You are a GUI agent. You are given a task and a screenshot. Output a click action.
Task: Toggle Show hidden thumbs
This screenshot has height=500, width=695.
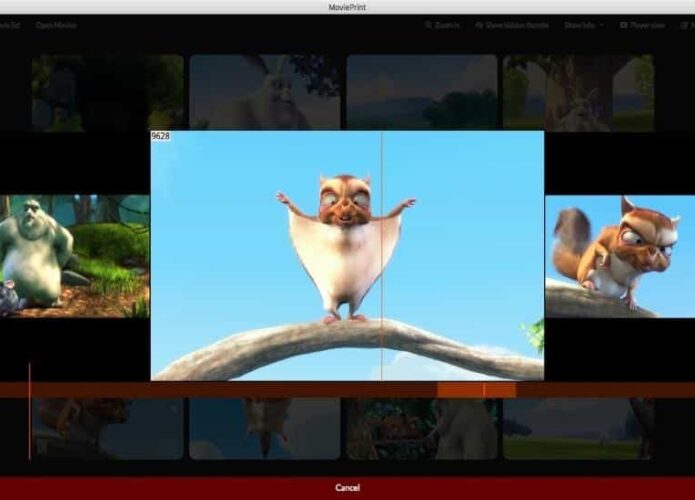pos(512,25)
